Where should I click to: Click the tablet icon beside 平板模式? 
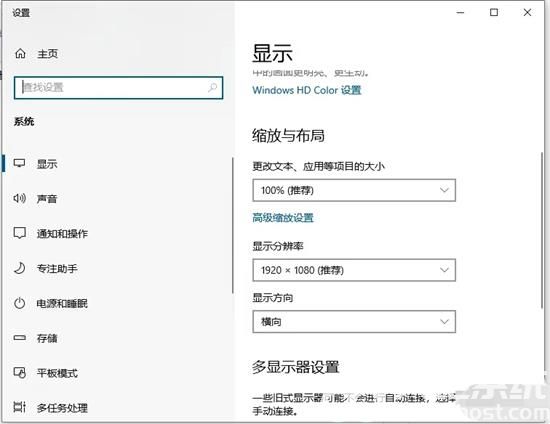click(20, 373)
